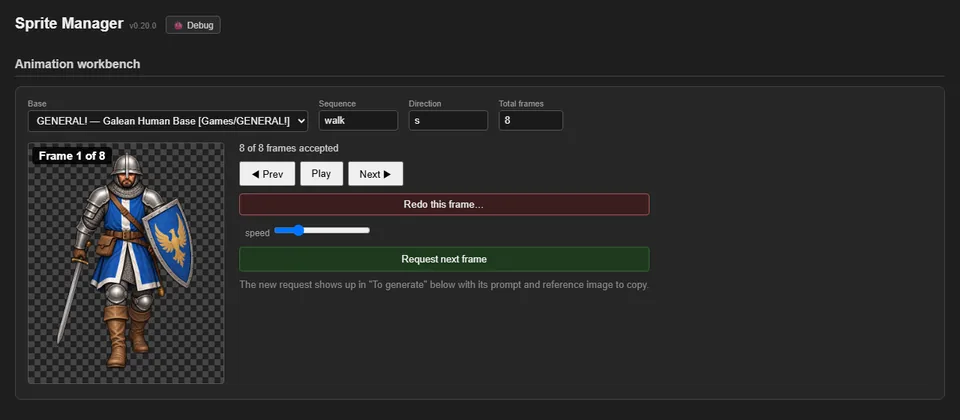Click Request next frame button
The height and width of the screenshot is (420, 960).
(x=444, y=259)
